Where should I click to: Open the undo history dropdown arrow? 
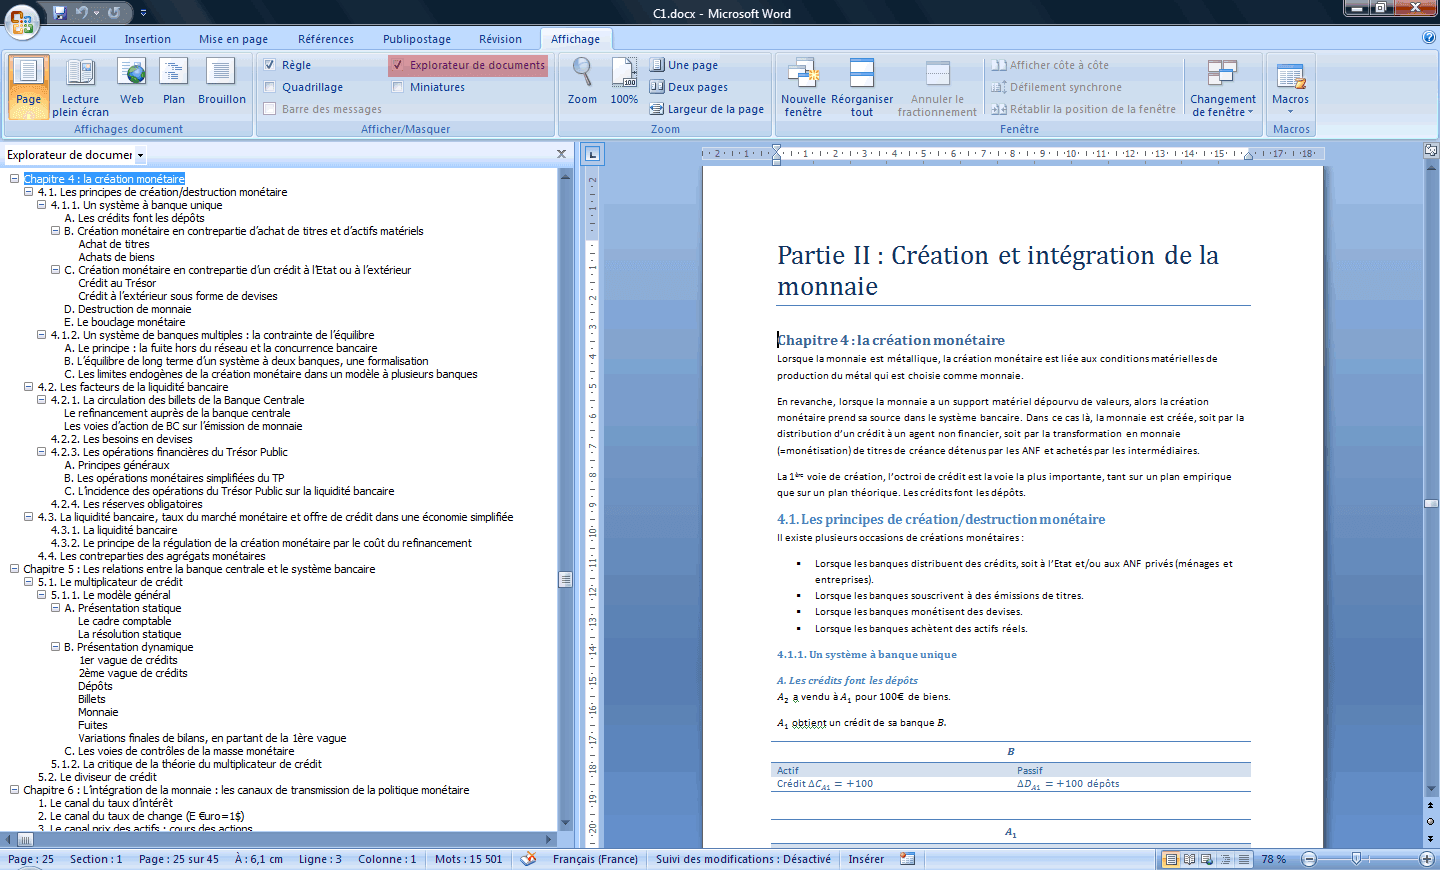97,13
